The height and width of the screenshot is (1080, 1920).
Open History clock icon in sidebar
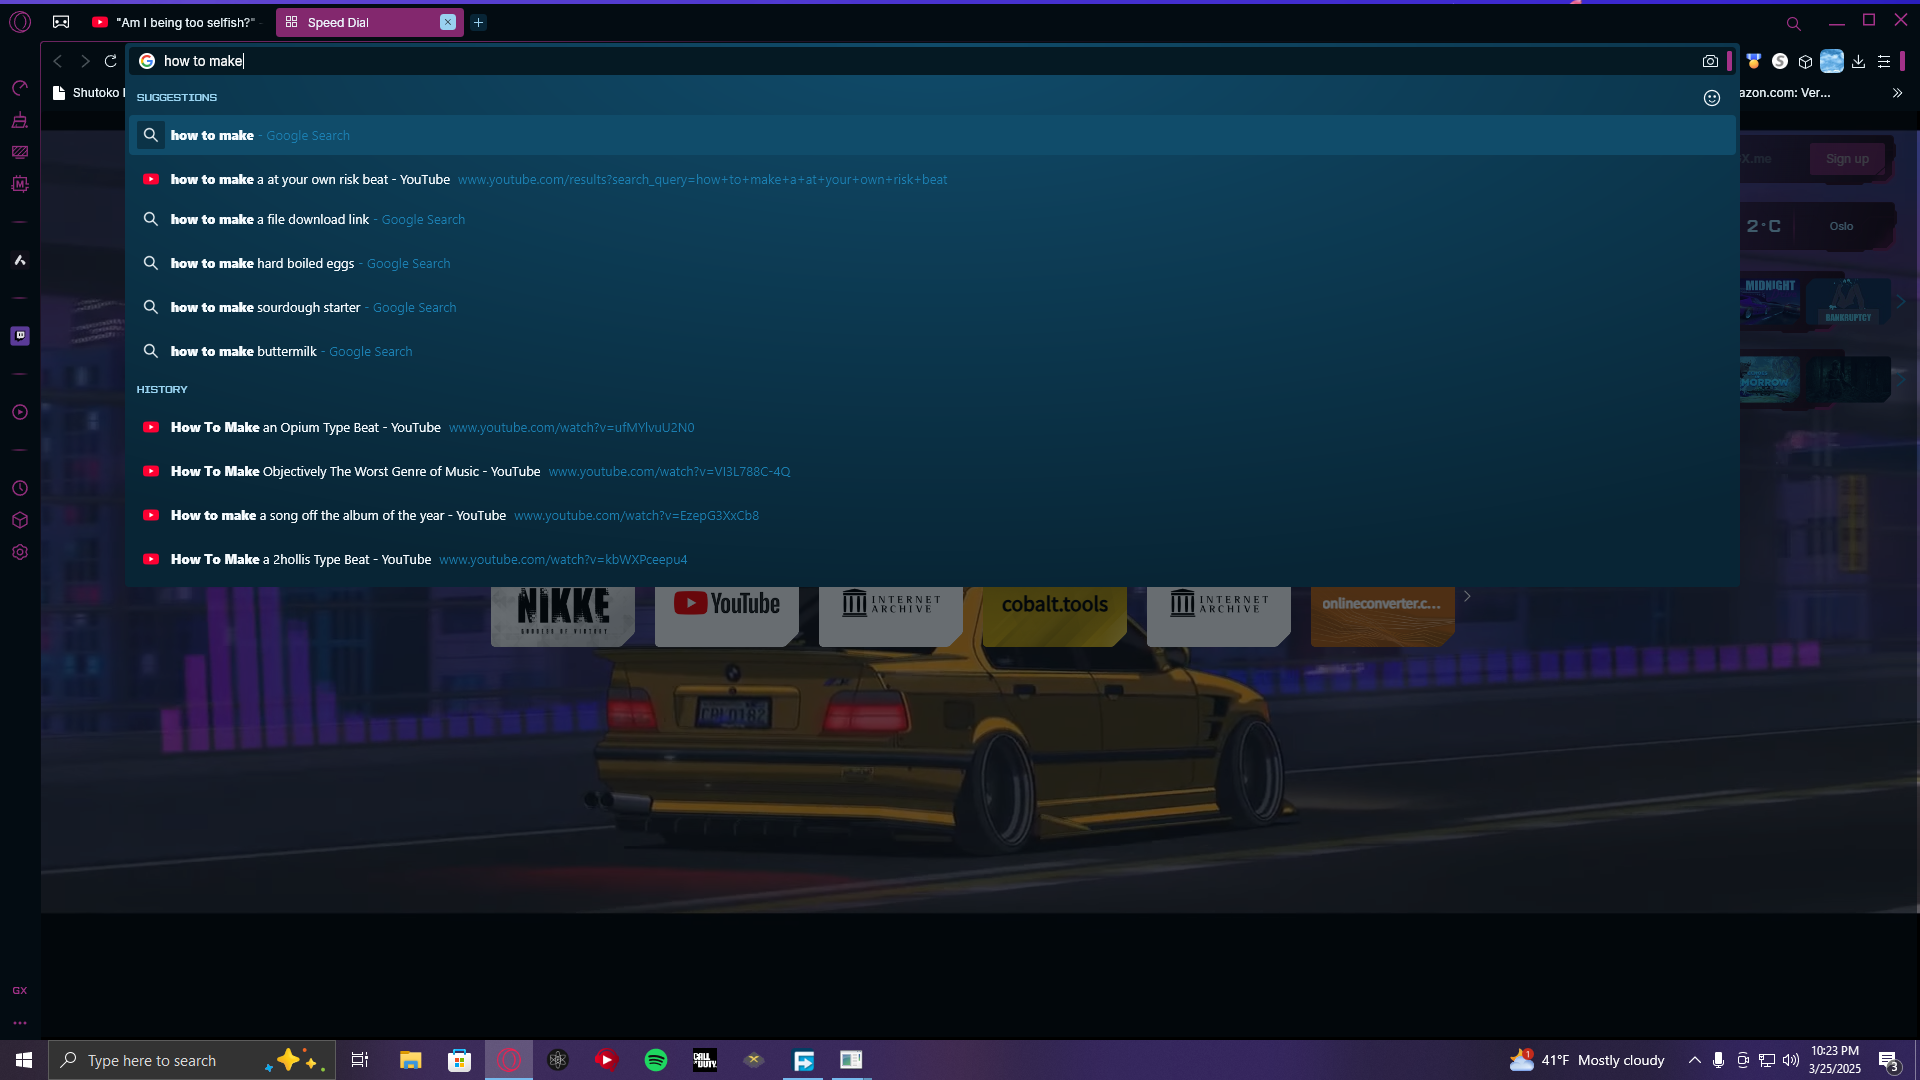click(20, 488)
